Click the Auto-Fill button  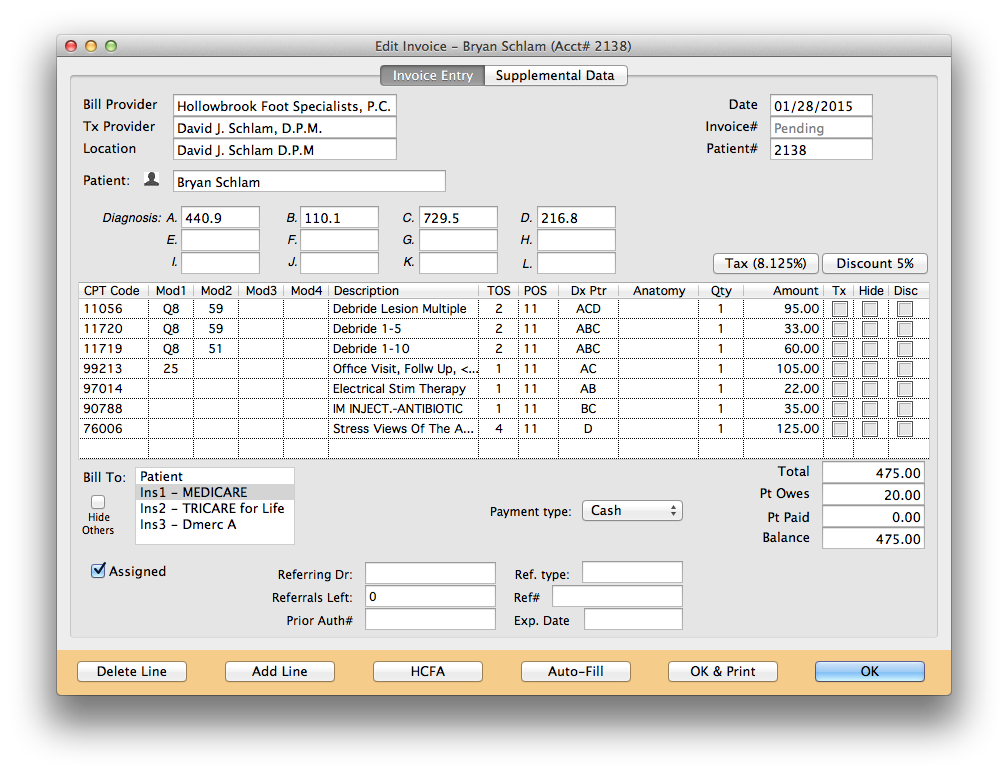(x=575, y=671)
